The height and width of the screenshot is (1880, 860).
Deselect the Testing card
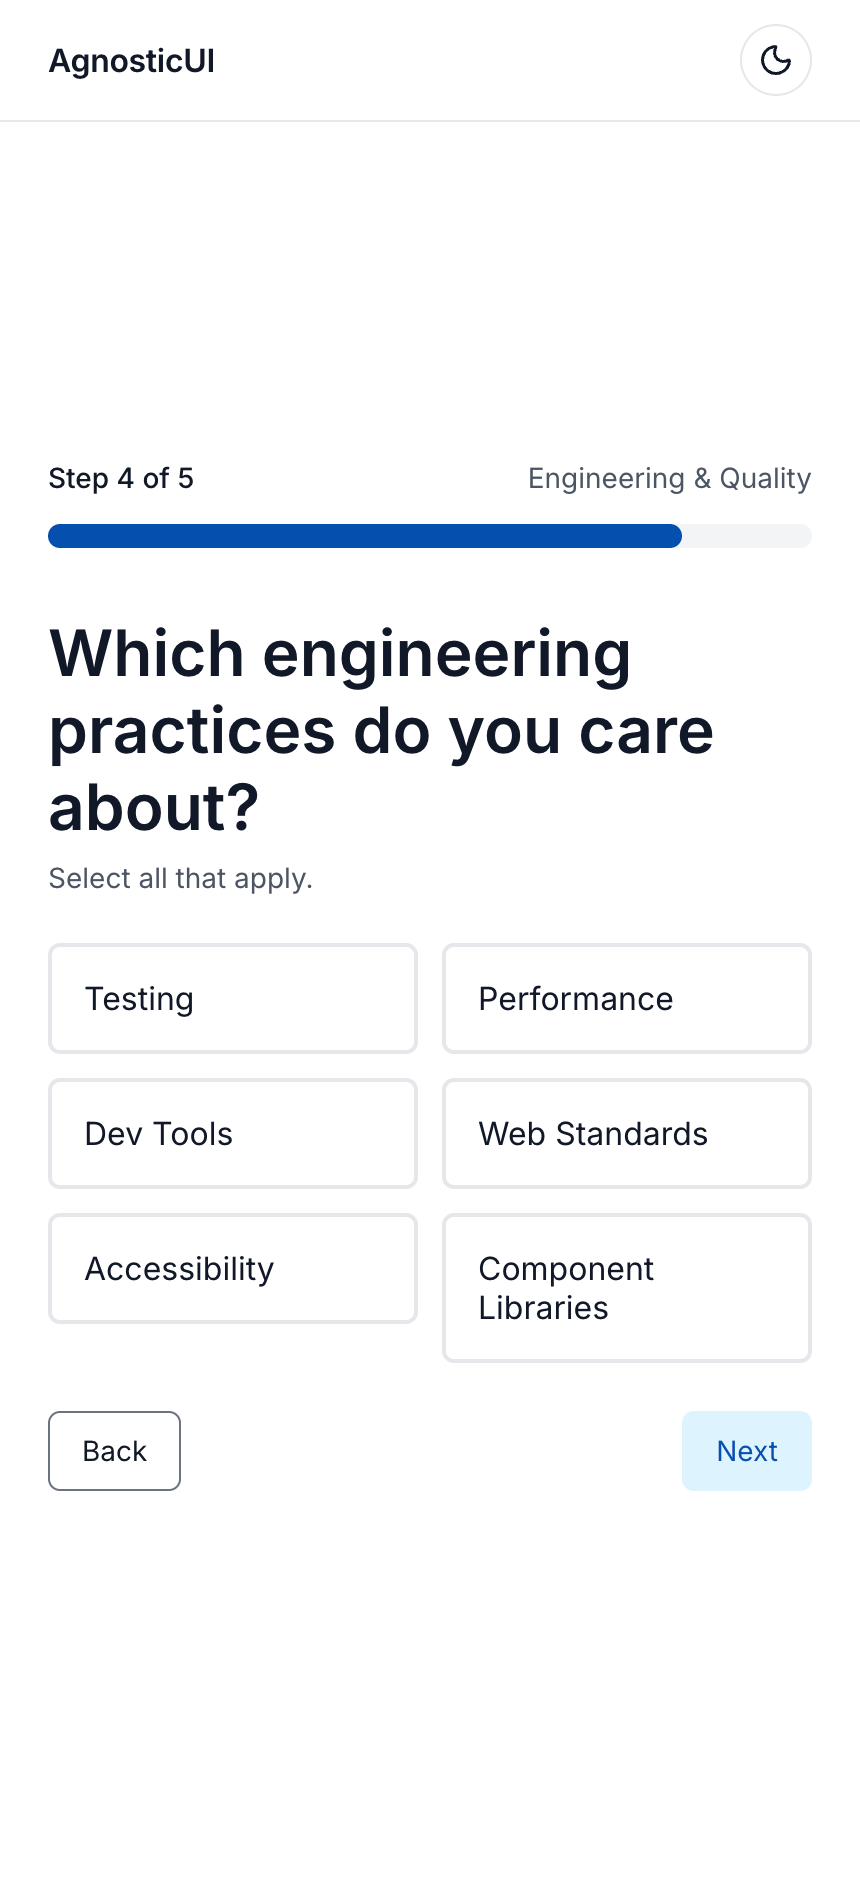point(232,998)
